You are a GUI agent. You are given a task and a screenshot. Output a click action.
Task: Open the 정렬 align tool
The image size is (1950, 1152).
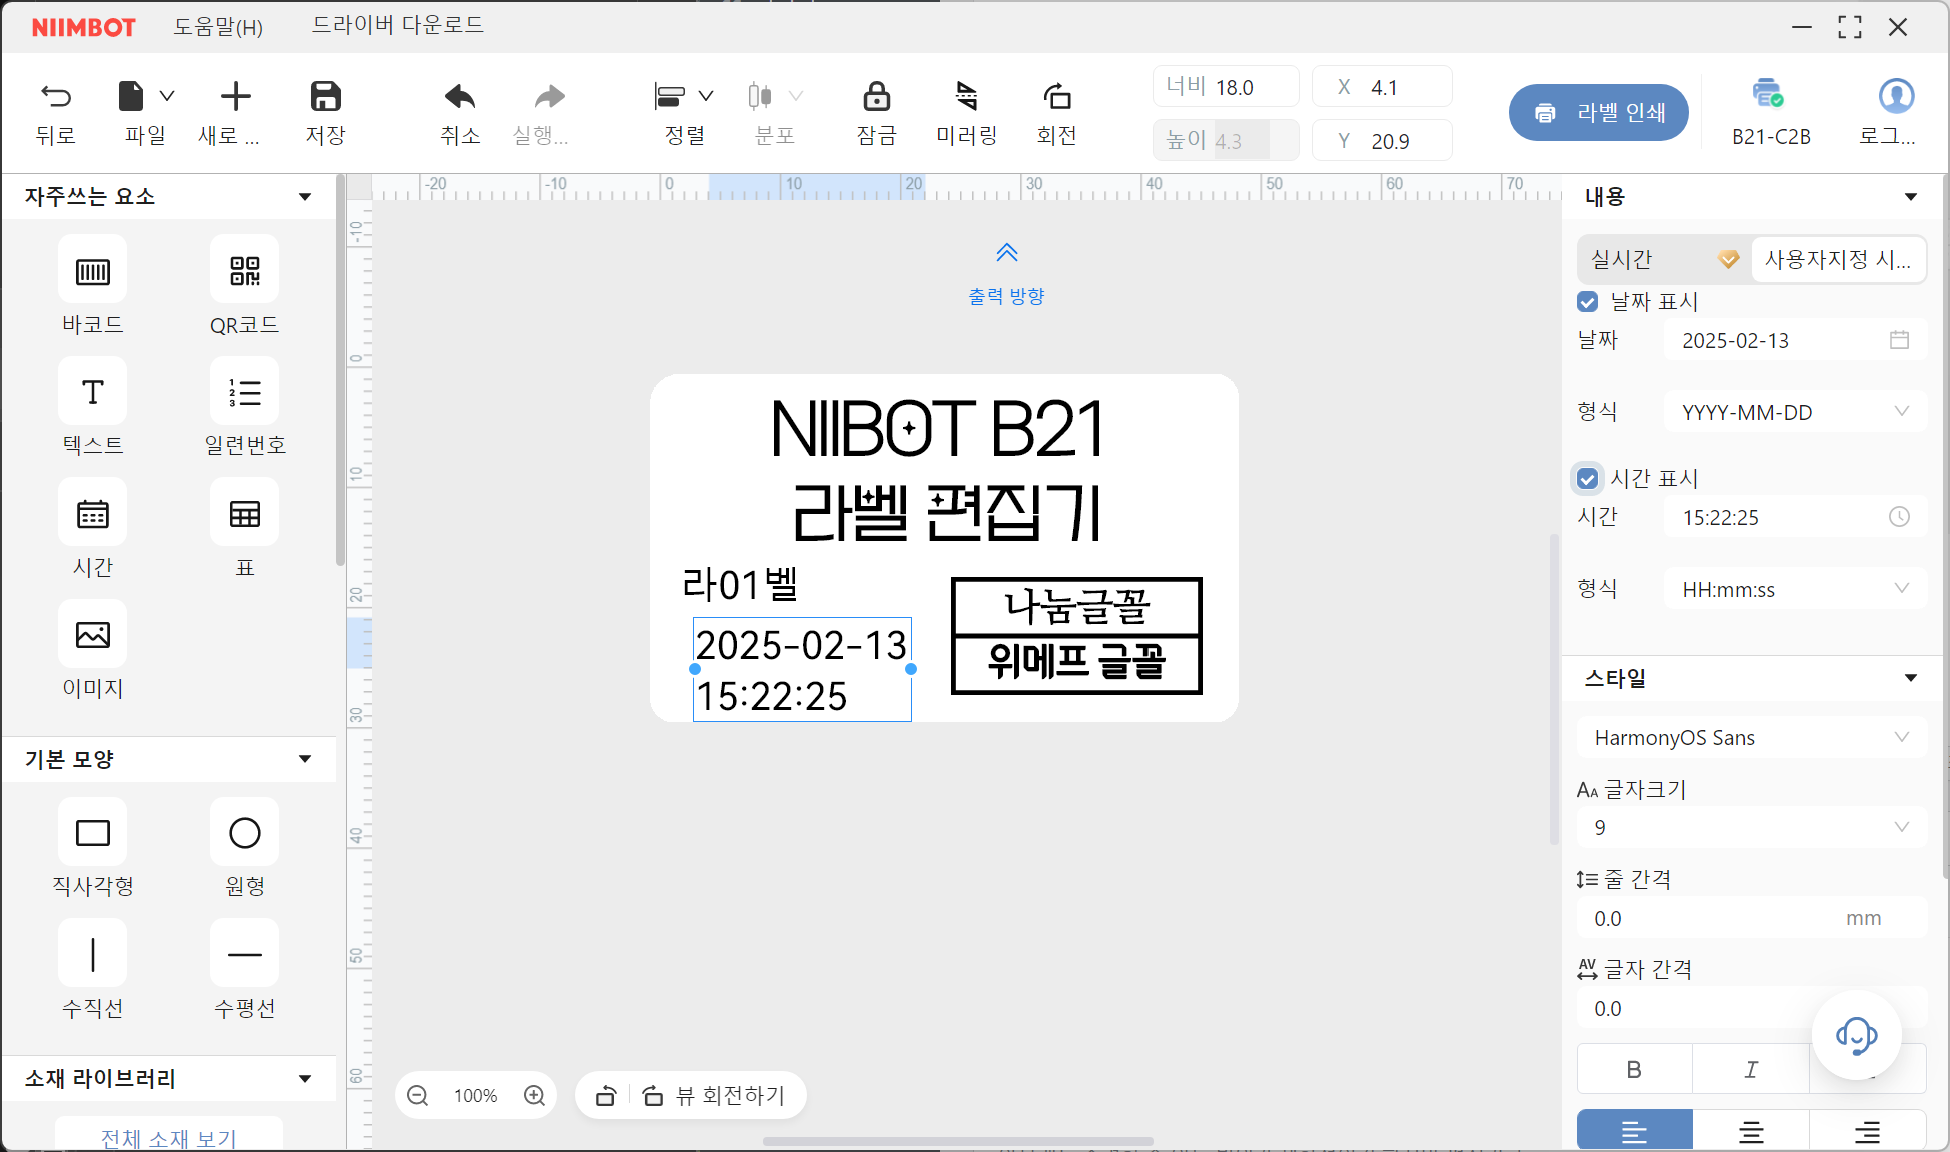670,96
